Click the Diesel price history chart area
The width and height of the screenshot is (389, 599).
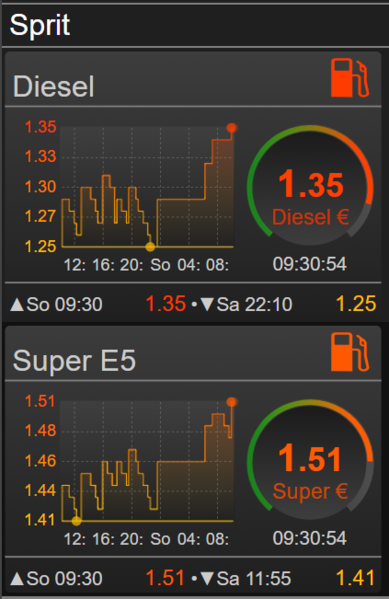pyautogui.click(x=147, y=187)
